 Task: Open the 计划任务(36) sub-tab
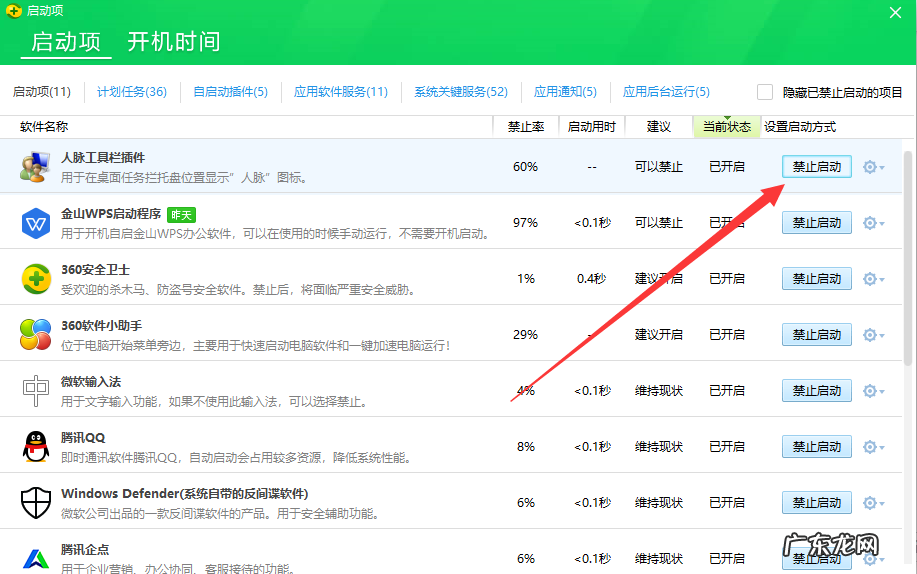tap(132, 92)
